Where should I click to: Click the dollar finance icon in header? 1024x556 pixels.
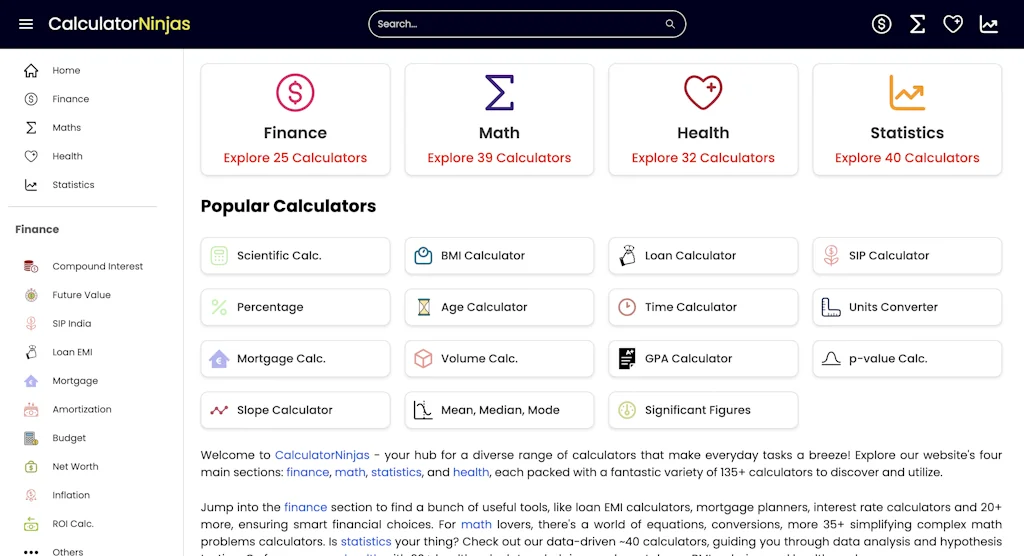coord(881,24)
